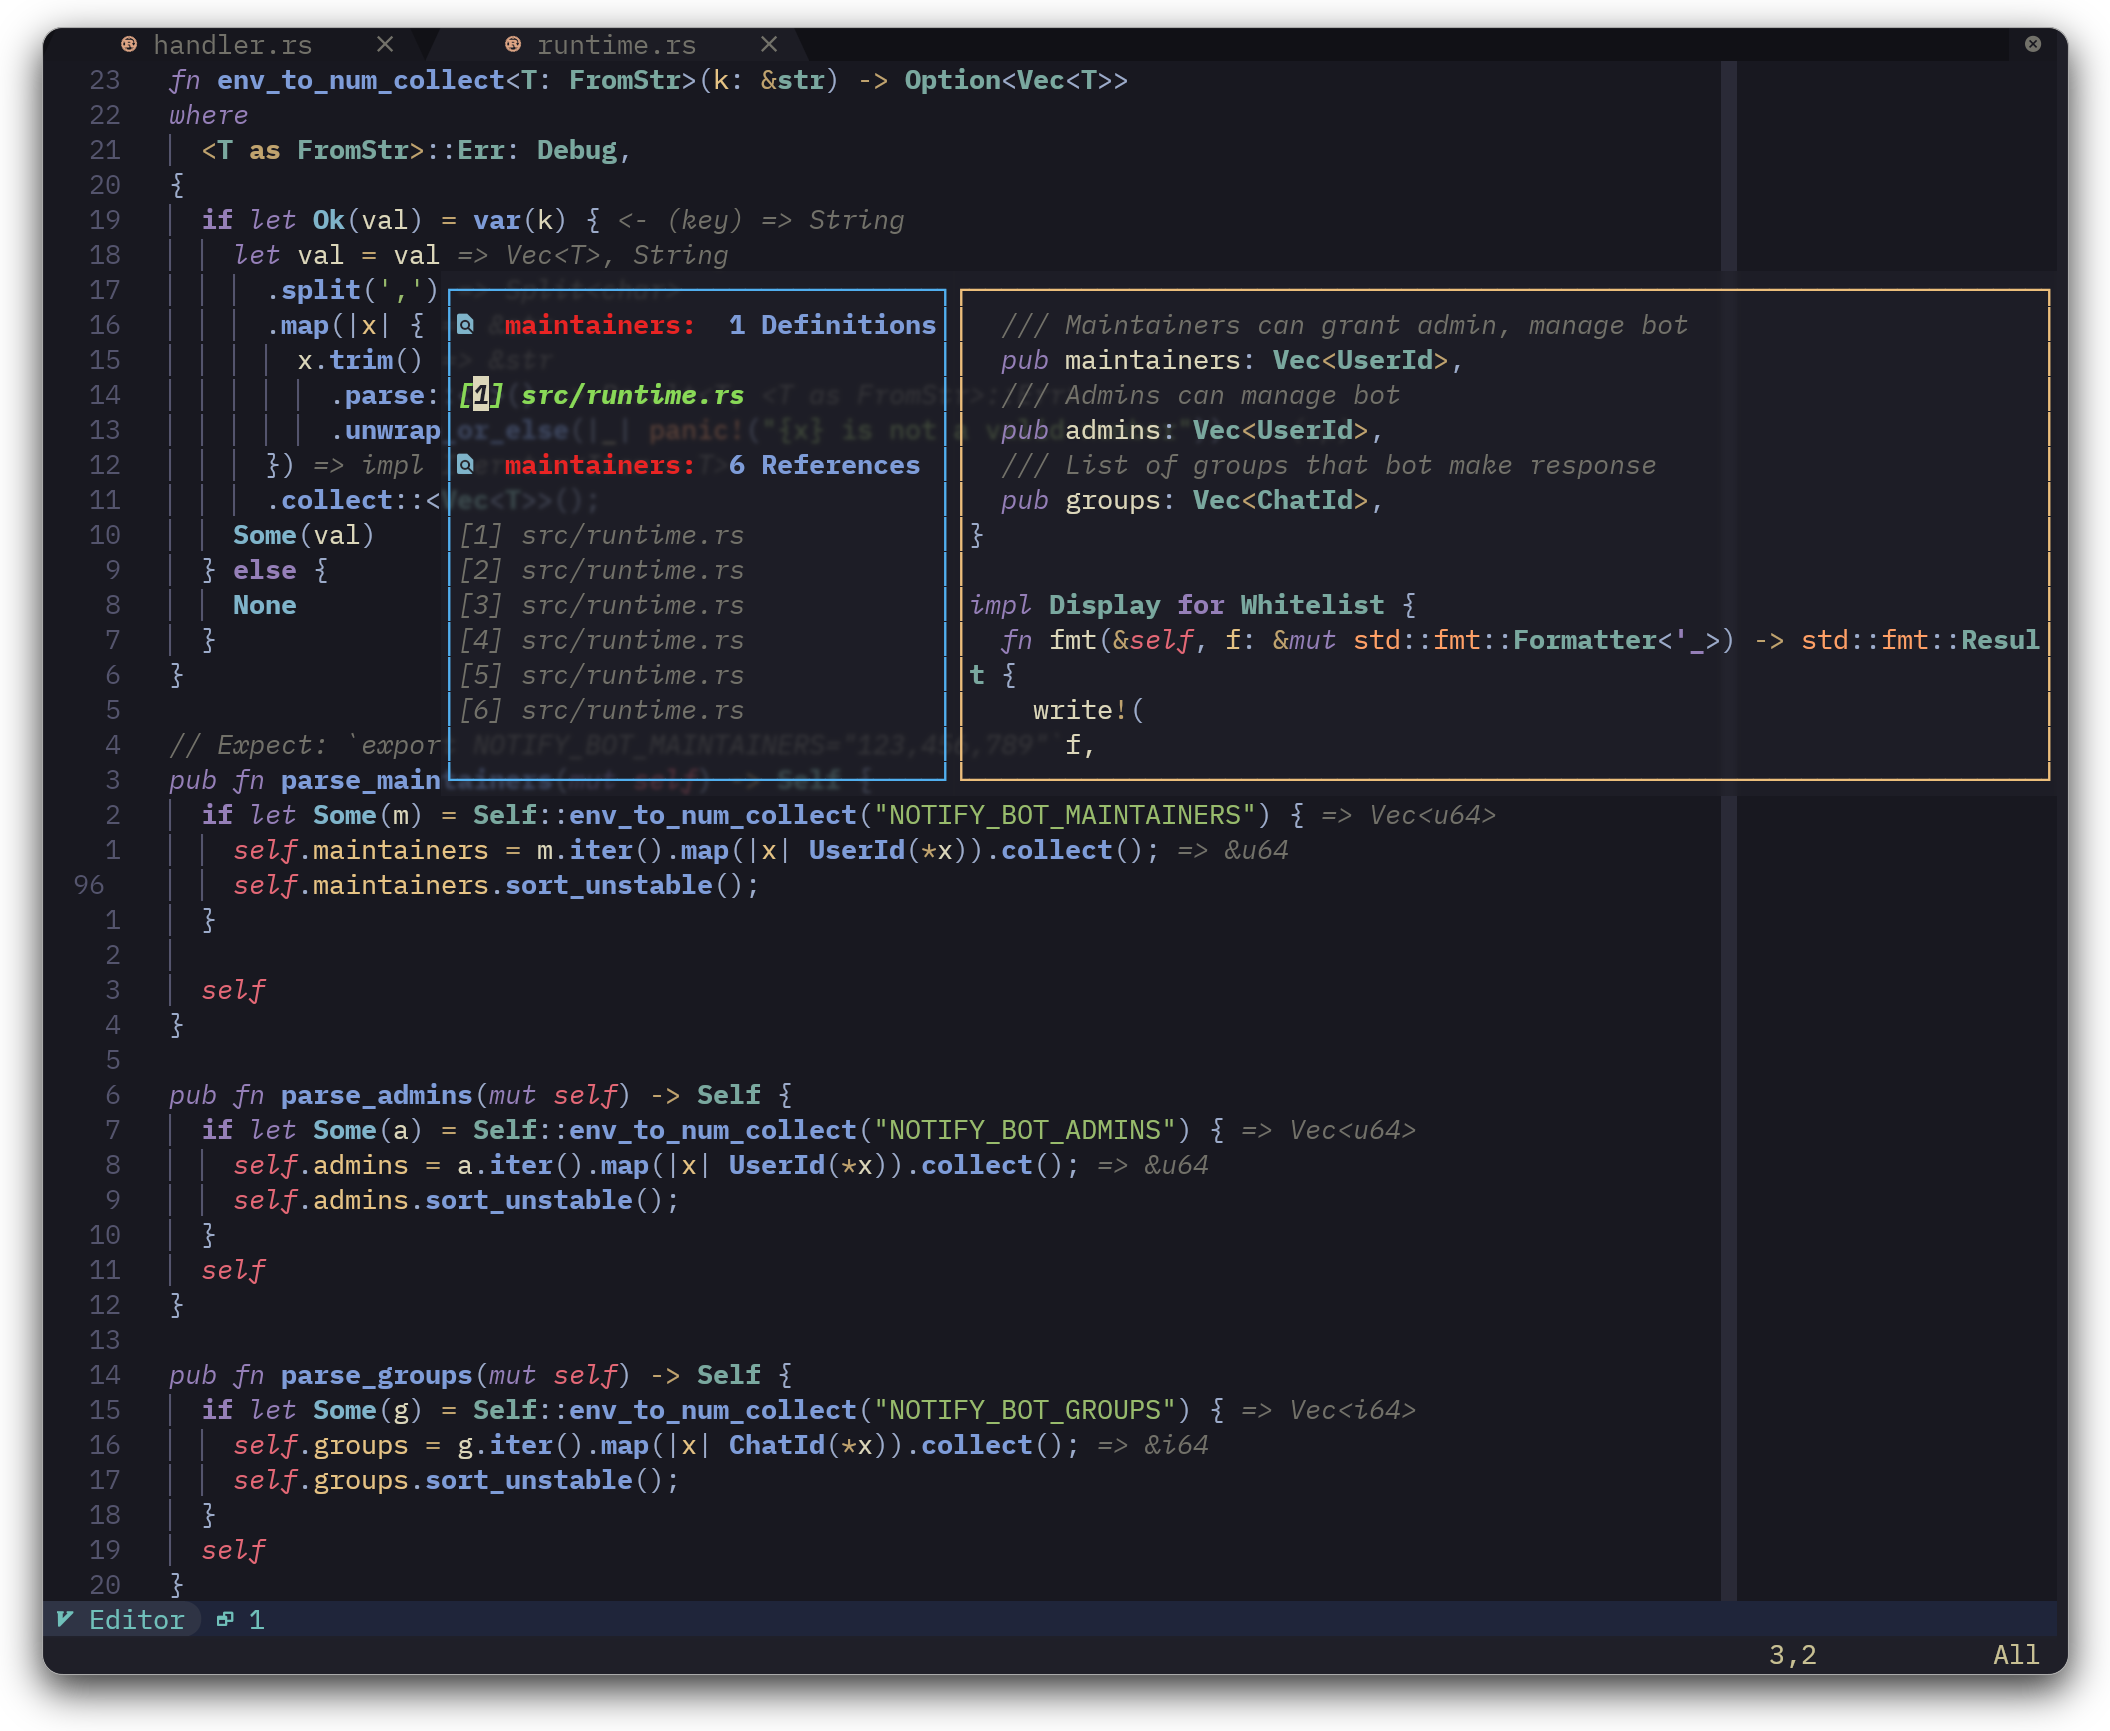Screen dimensions: 2110x1731
Task: Click search icon beside maintainers References header
Action: coord(465,465)
